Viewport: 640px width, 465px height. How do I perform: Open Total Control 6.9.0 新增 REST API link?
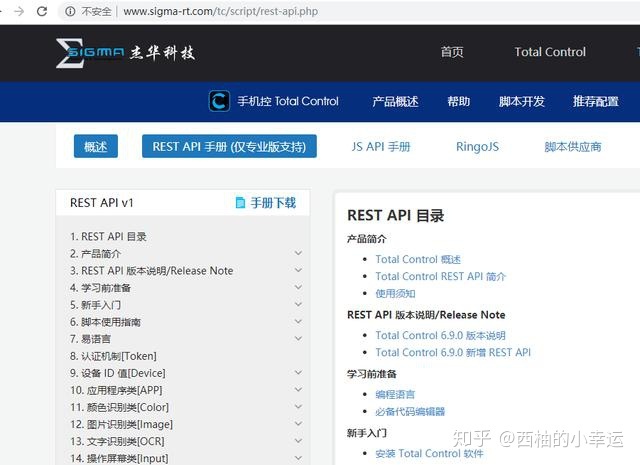(x=453, y=352)
